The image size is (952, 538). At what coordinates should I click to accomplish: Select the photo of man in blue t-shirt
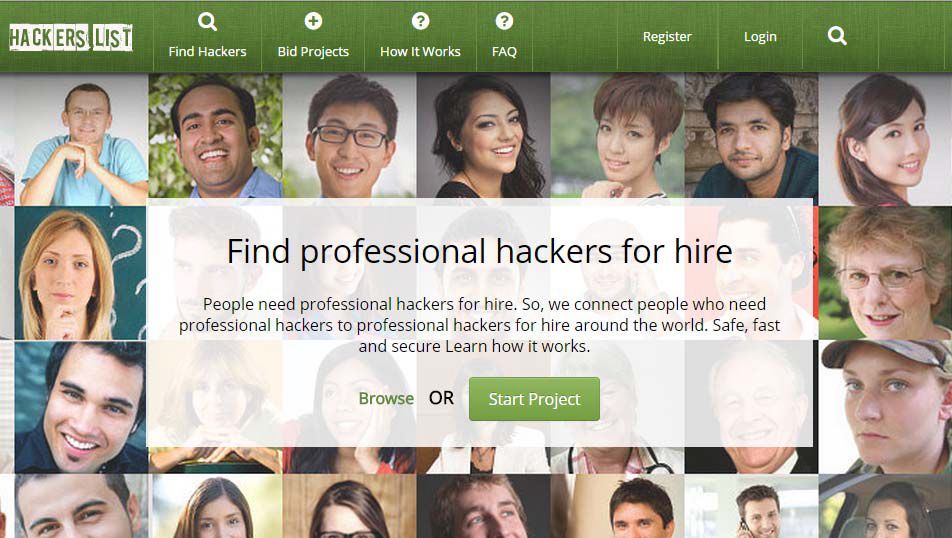81,139
